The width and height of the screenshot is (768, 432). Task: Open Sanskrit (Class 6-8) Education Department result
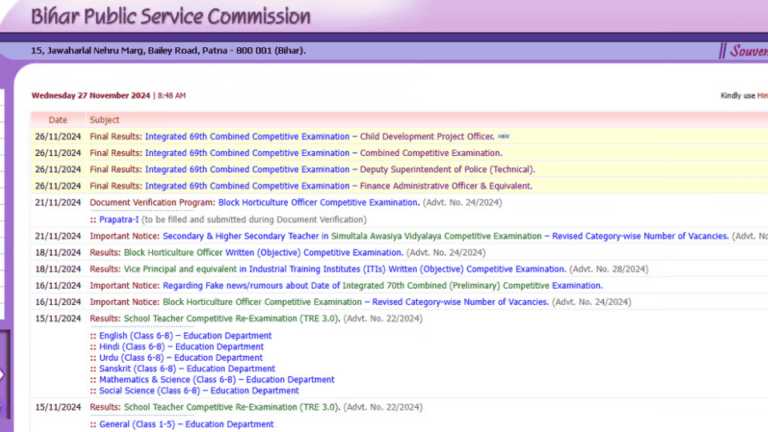point(187,369)
